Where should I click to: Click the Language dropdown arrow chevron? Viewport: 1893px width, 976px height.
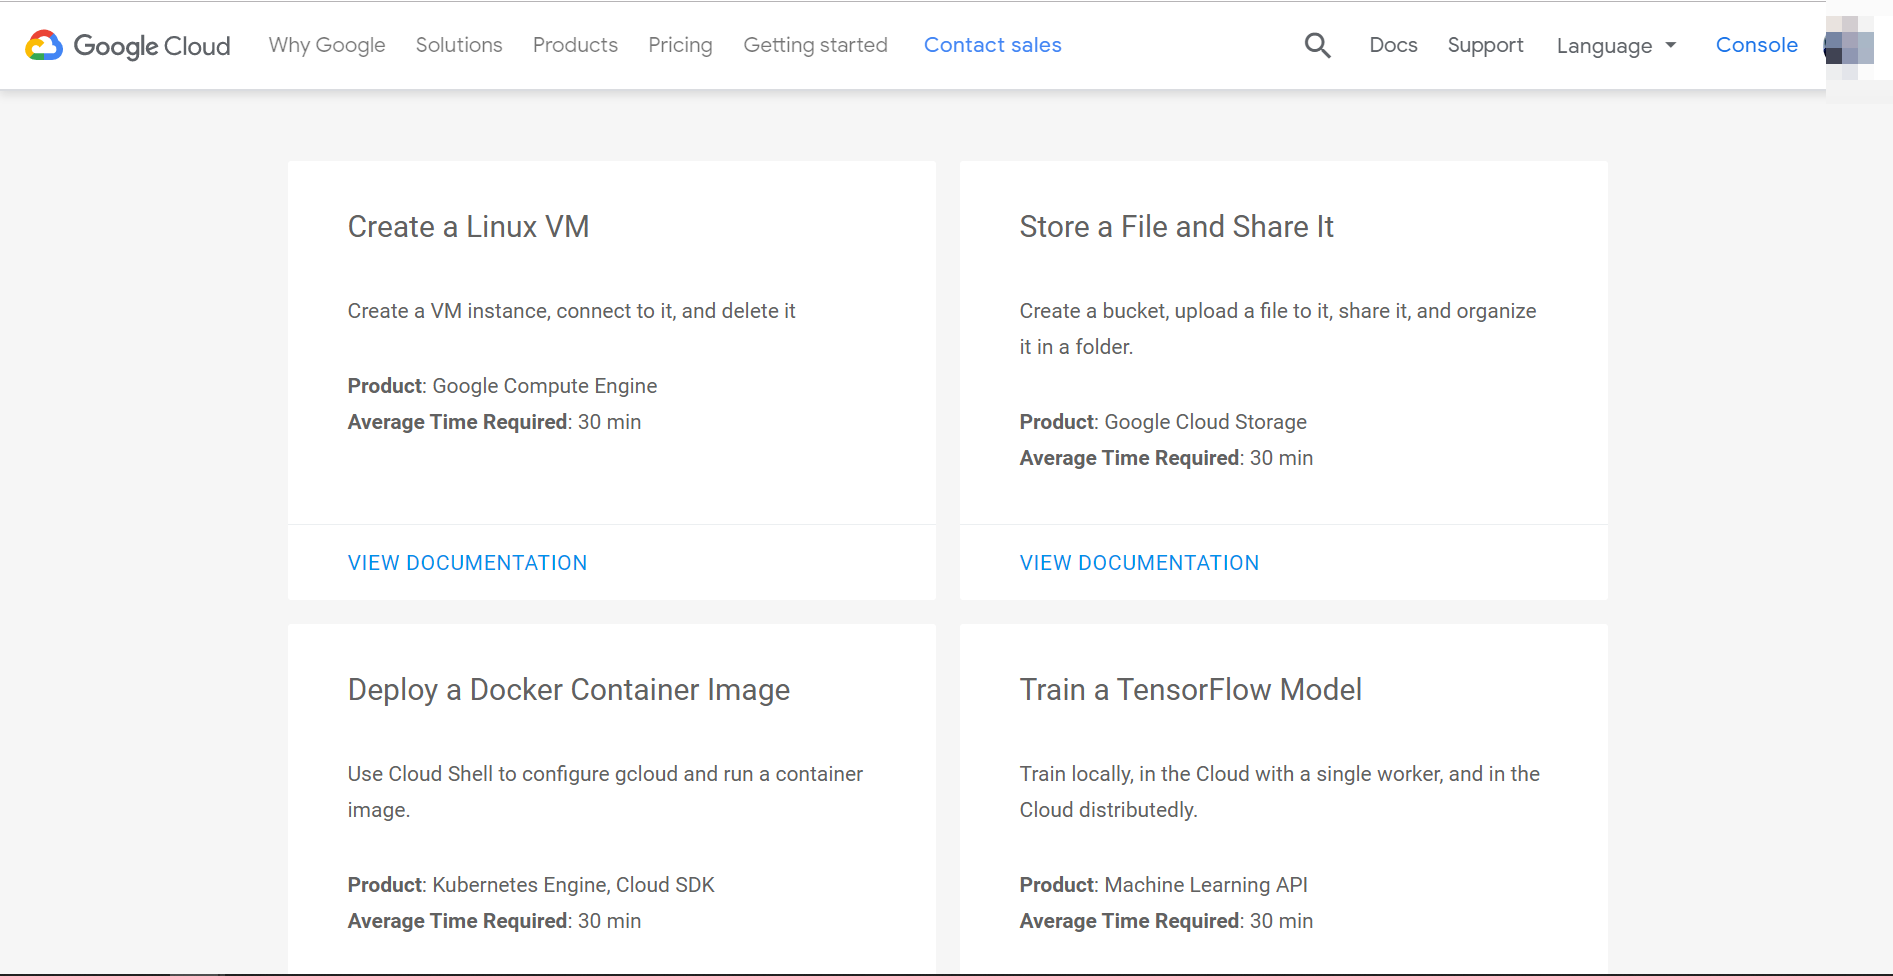pos(1670,46)
